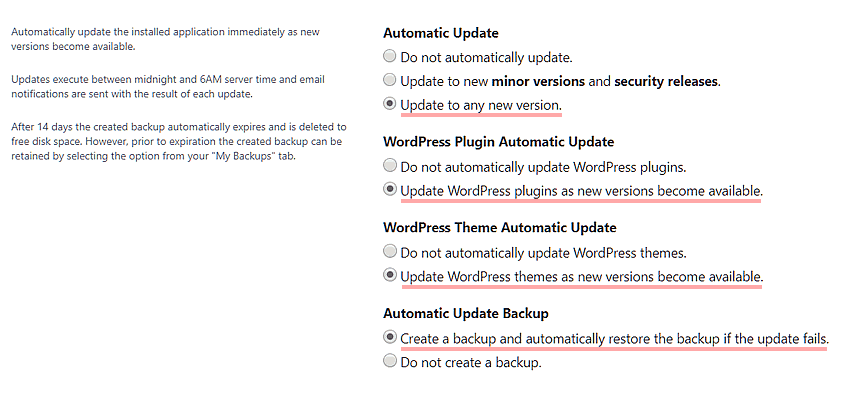Click the bold 'minor versions' text
The image size is (860, 400).
pos(538,82)
